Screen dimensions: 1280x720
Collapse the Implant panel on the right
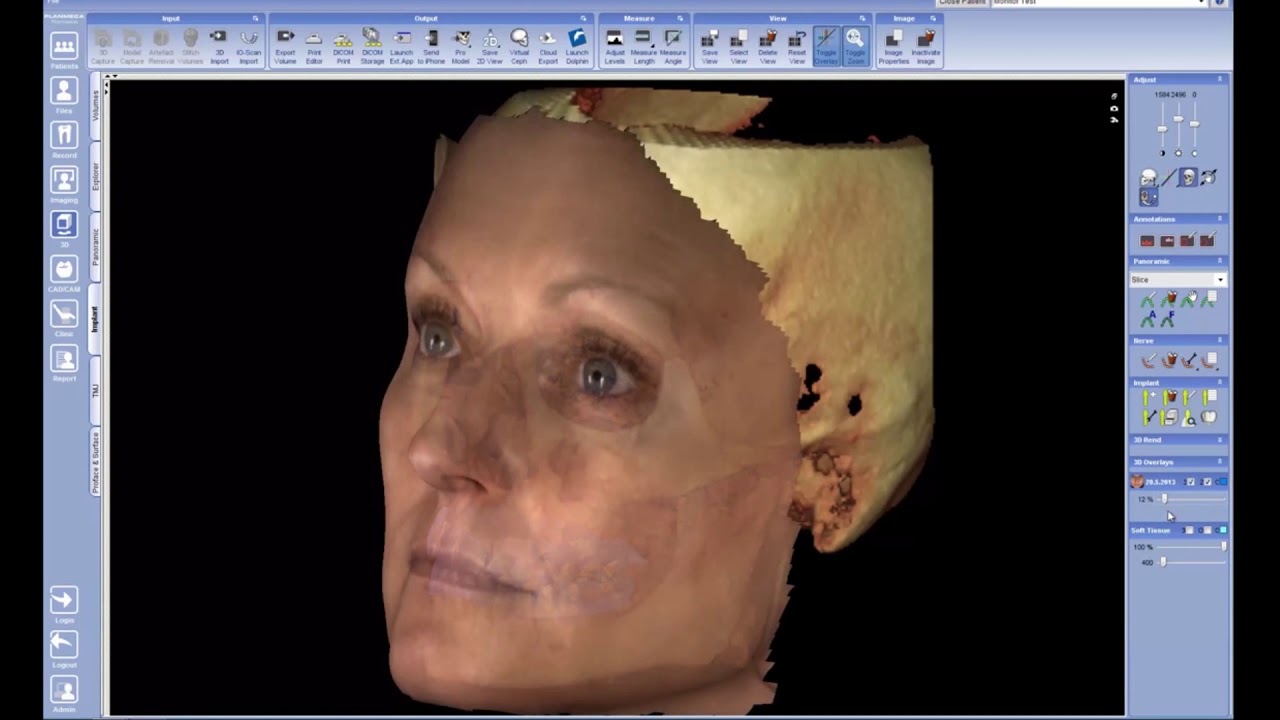1220,382
